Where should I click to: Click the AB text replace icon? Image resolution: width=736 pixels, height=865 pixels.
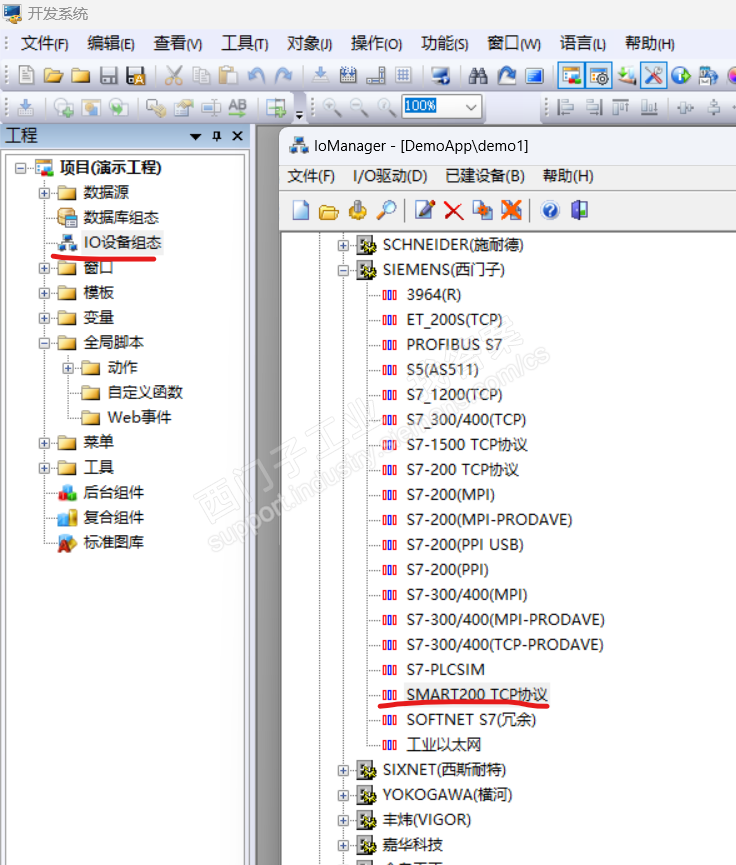click(x=237, y=107)
